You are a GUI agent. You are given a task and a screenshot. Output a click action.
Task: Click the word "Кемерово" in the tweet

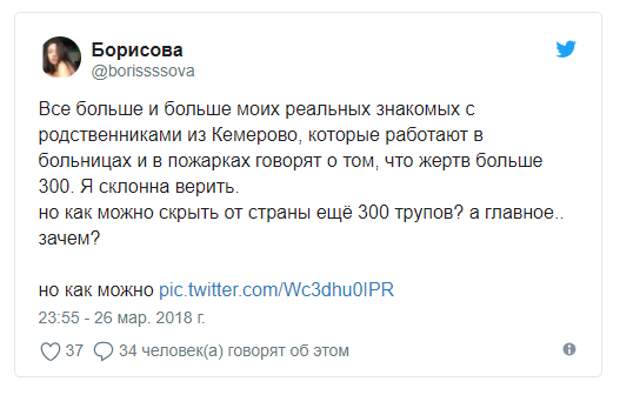click(x=255, y=135)
